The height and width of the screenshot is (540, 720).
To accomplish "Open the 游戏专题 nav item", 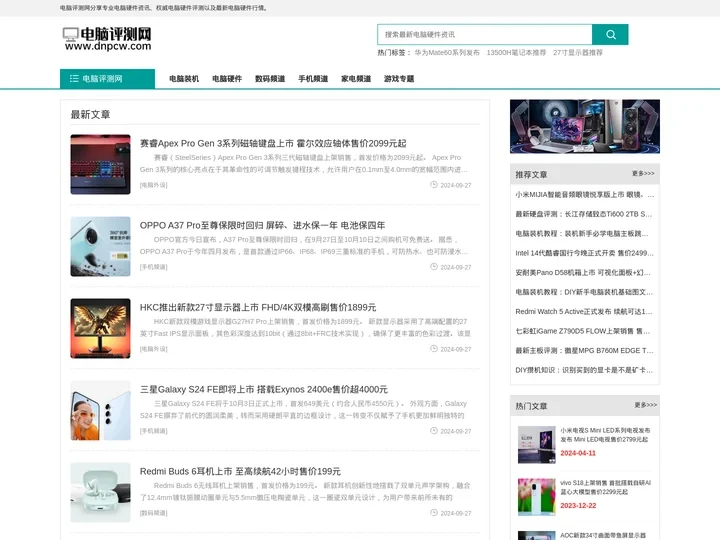I will pyautogui.click(x=399, y=79).
